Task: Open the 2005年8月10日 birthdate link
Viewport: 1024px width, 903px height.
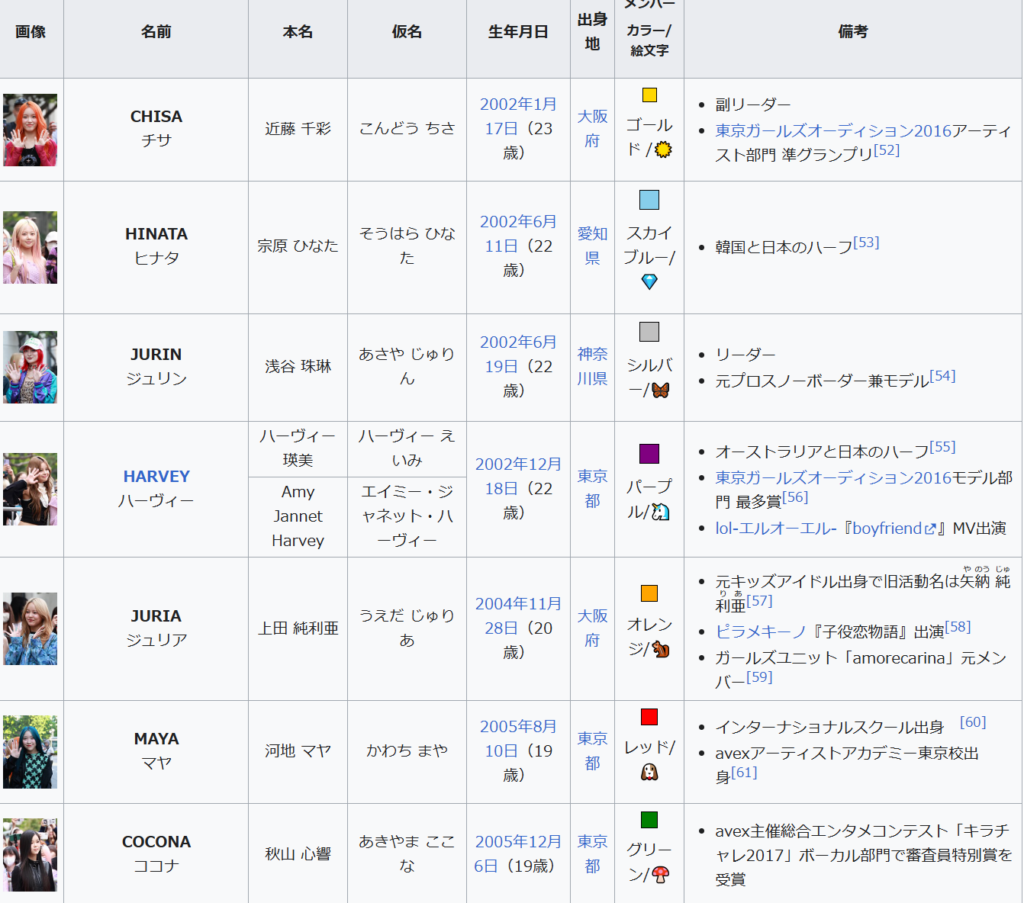Action: [518, 738]
